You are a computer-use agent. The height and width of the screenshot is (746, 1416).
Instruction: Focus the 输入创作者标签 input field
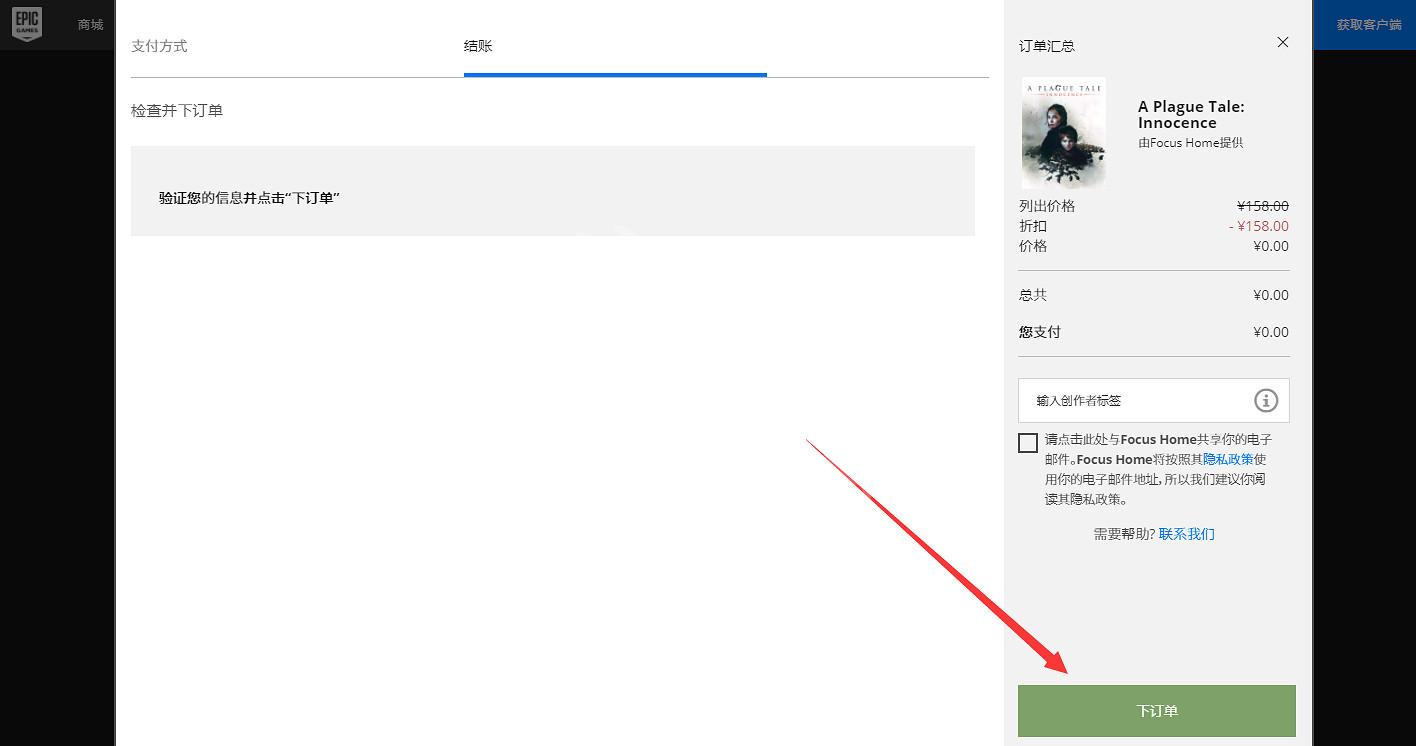point(1130,400)
